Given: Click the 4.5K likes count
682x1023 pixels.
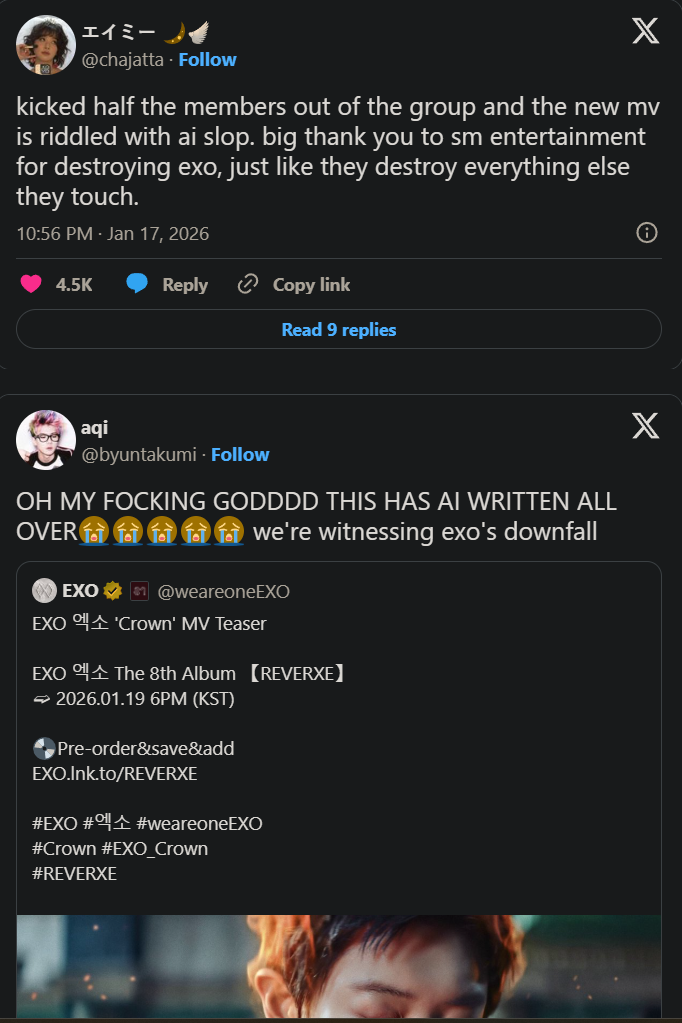Looking at the screenshot, I should tap(74, 285).
